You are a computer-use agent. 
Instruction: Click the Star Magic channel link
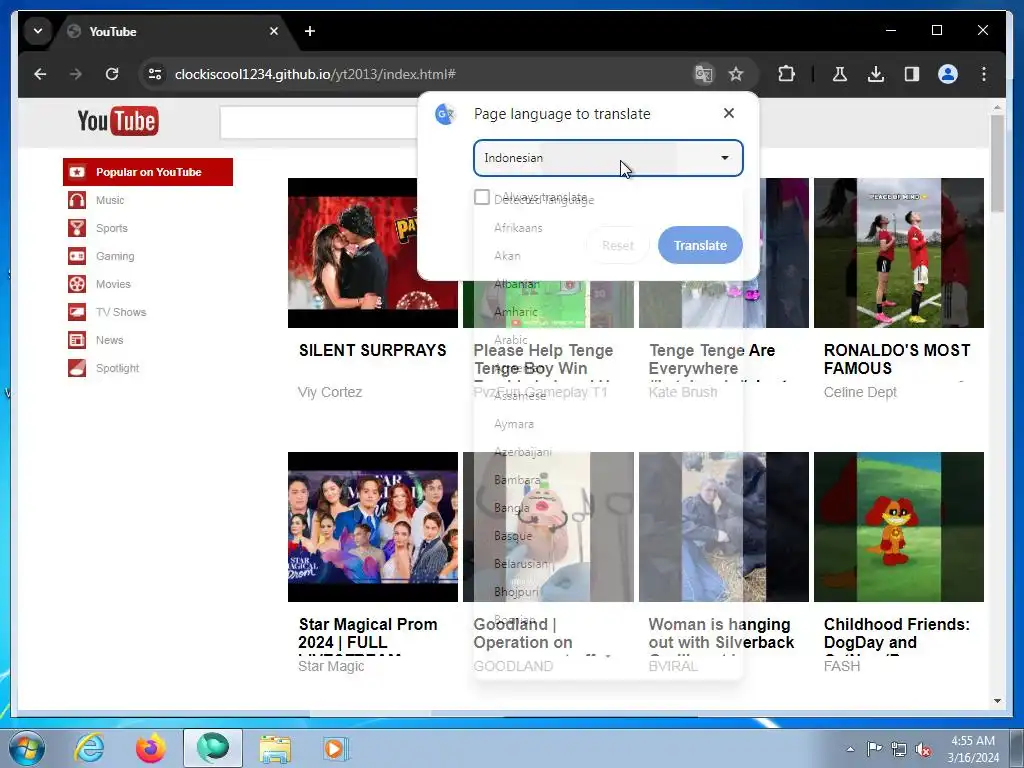331,666
